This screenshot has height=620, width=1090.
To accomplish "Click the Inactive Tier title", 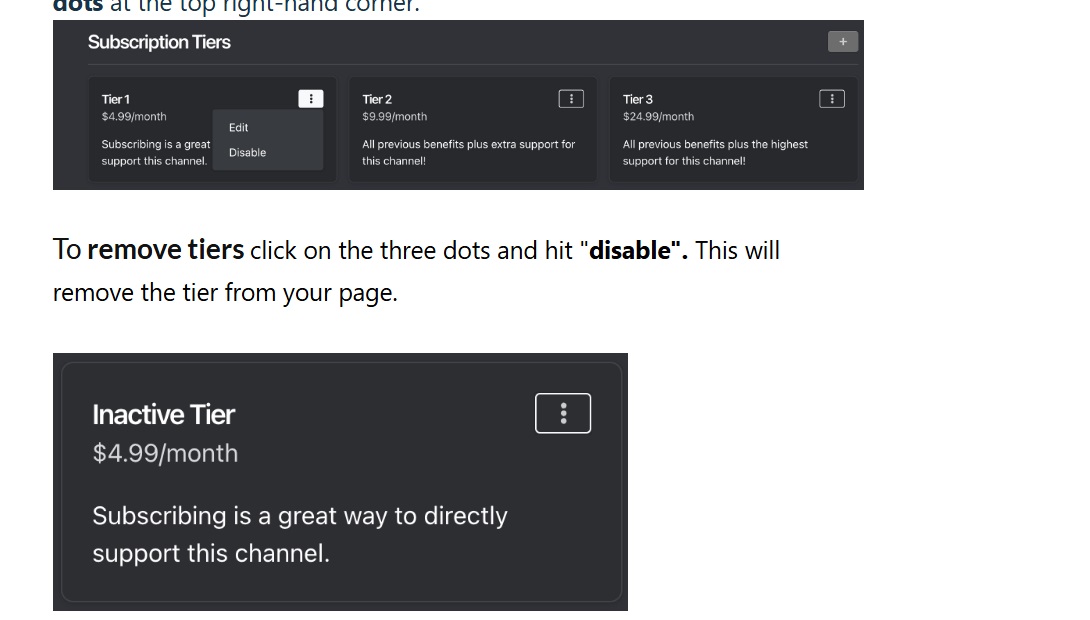I will (164, 415).
